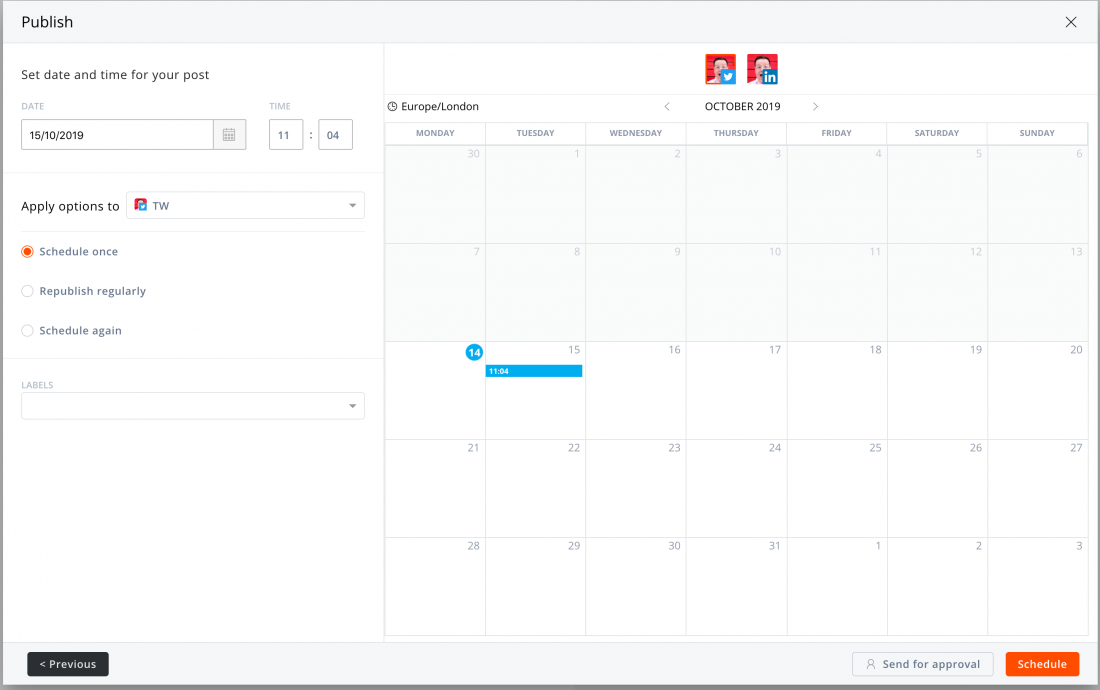
Task: Choose the Schedule again option
Action: 28,331
